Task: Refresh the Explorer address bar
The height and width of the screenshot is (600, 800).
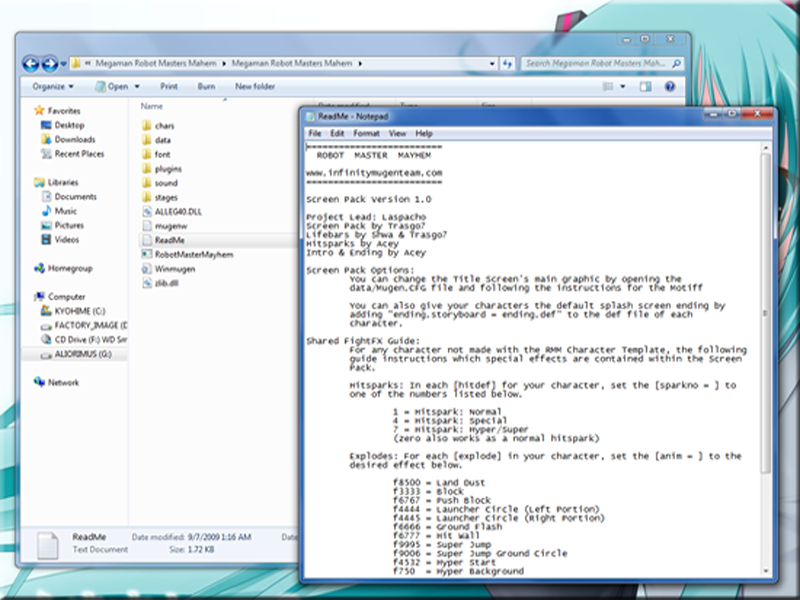Action: click(x=507, y=63)
